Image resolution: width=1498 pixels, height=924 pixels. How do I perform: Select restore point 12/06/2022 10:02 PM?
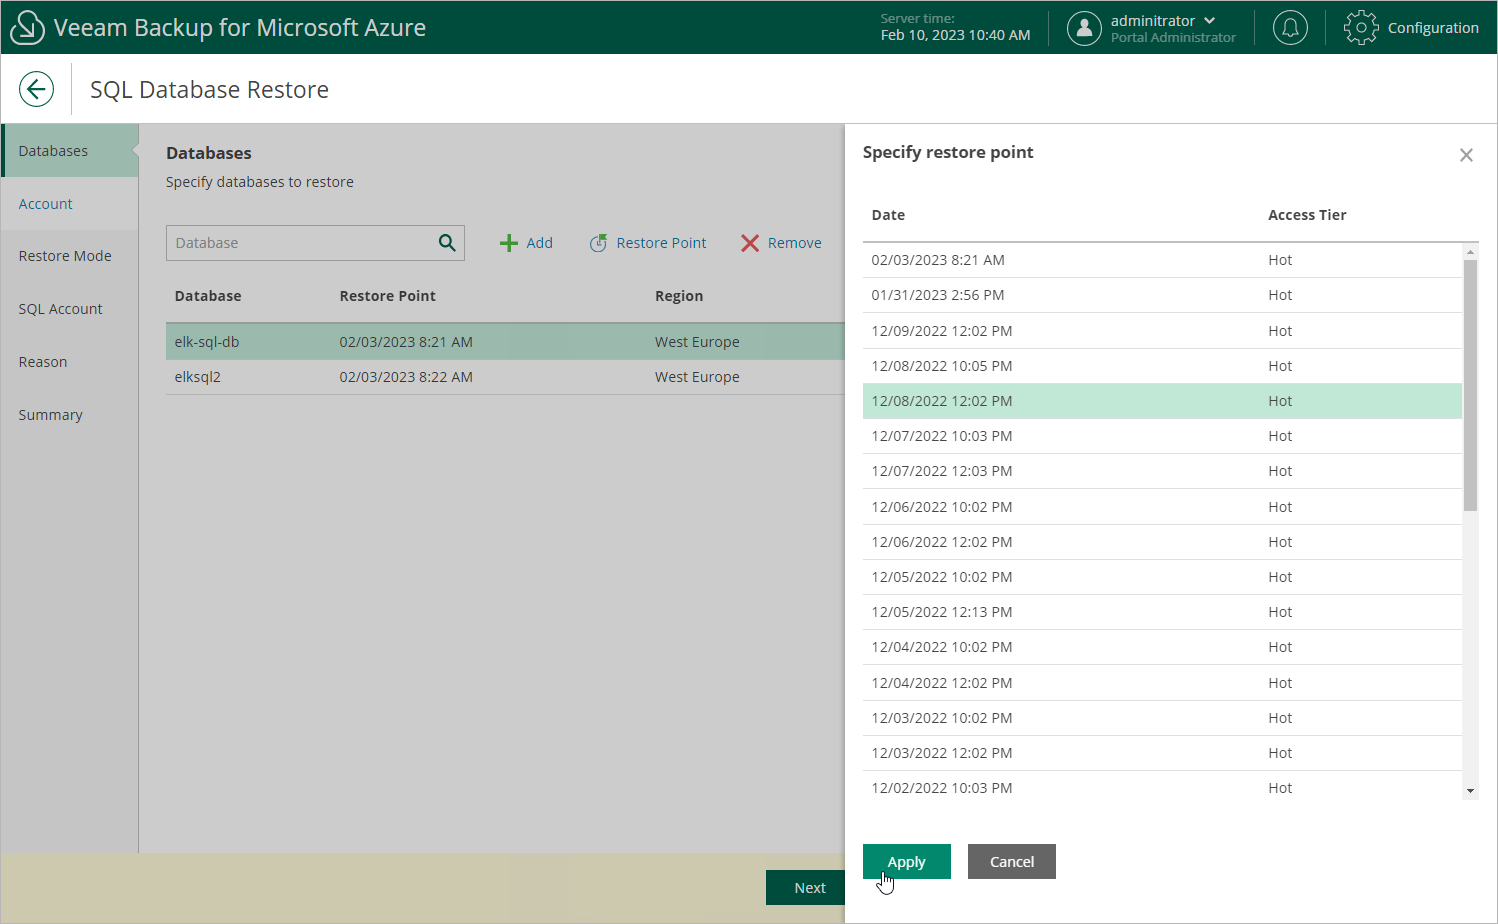click(x=1162, y=507)
